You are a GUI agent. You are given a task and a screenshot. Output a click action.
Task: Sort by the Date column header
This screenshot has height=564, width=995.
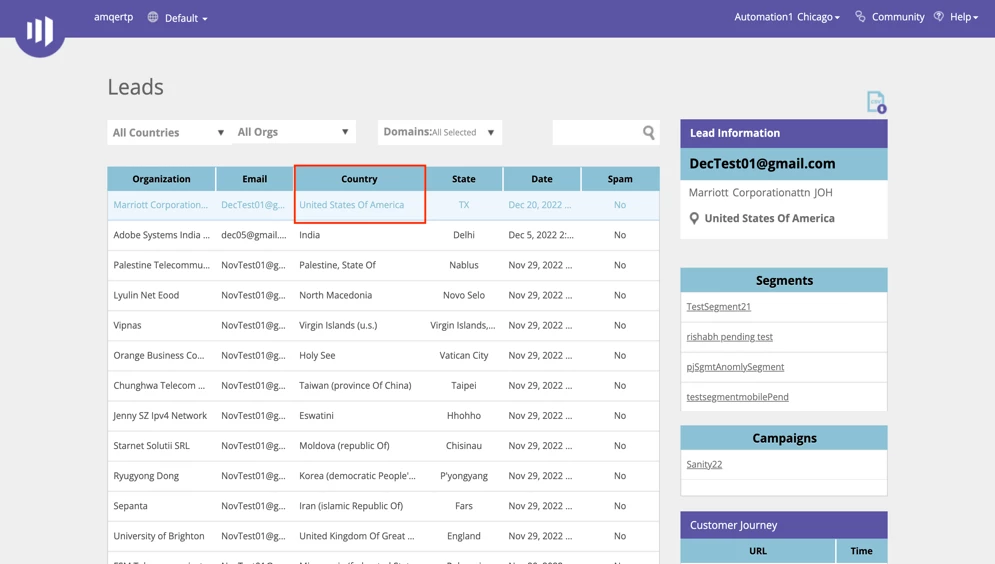pos(542,179)
